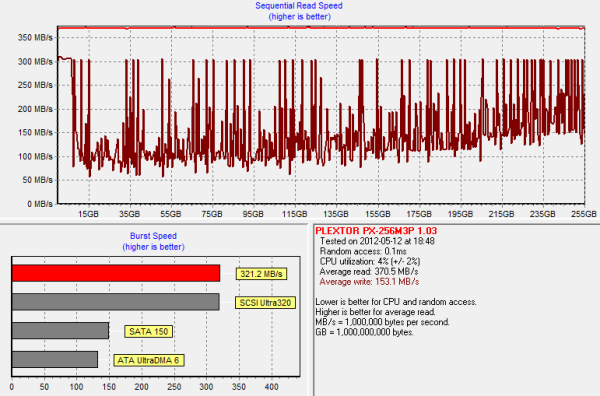Click the SCSI Ultra320 yellow label
600x396 pixels.
265,303
